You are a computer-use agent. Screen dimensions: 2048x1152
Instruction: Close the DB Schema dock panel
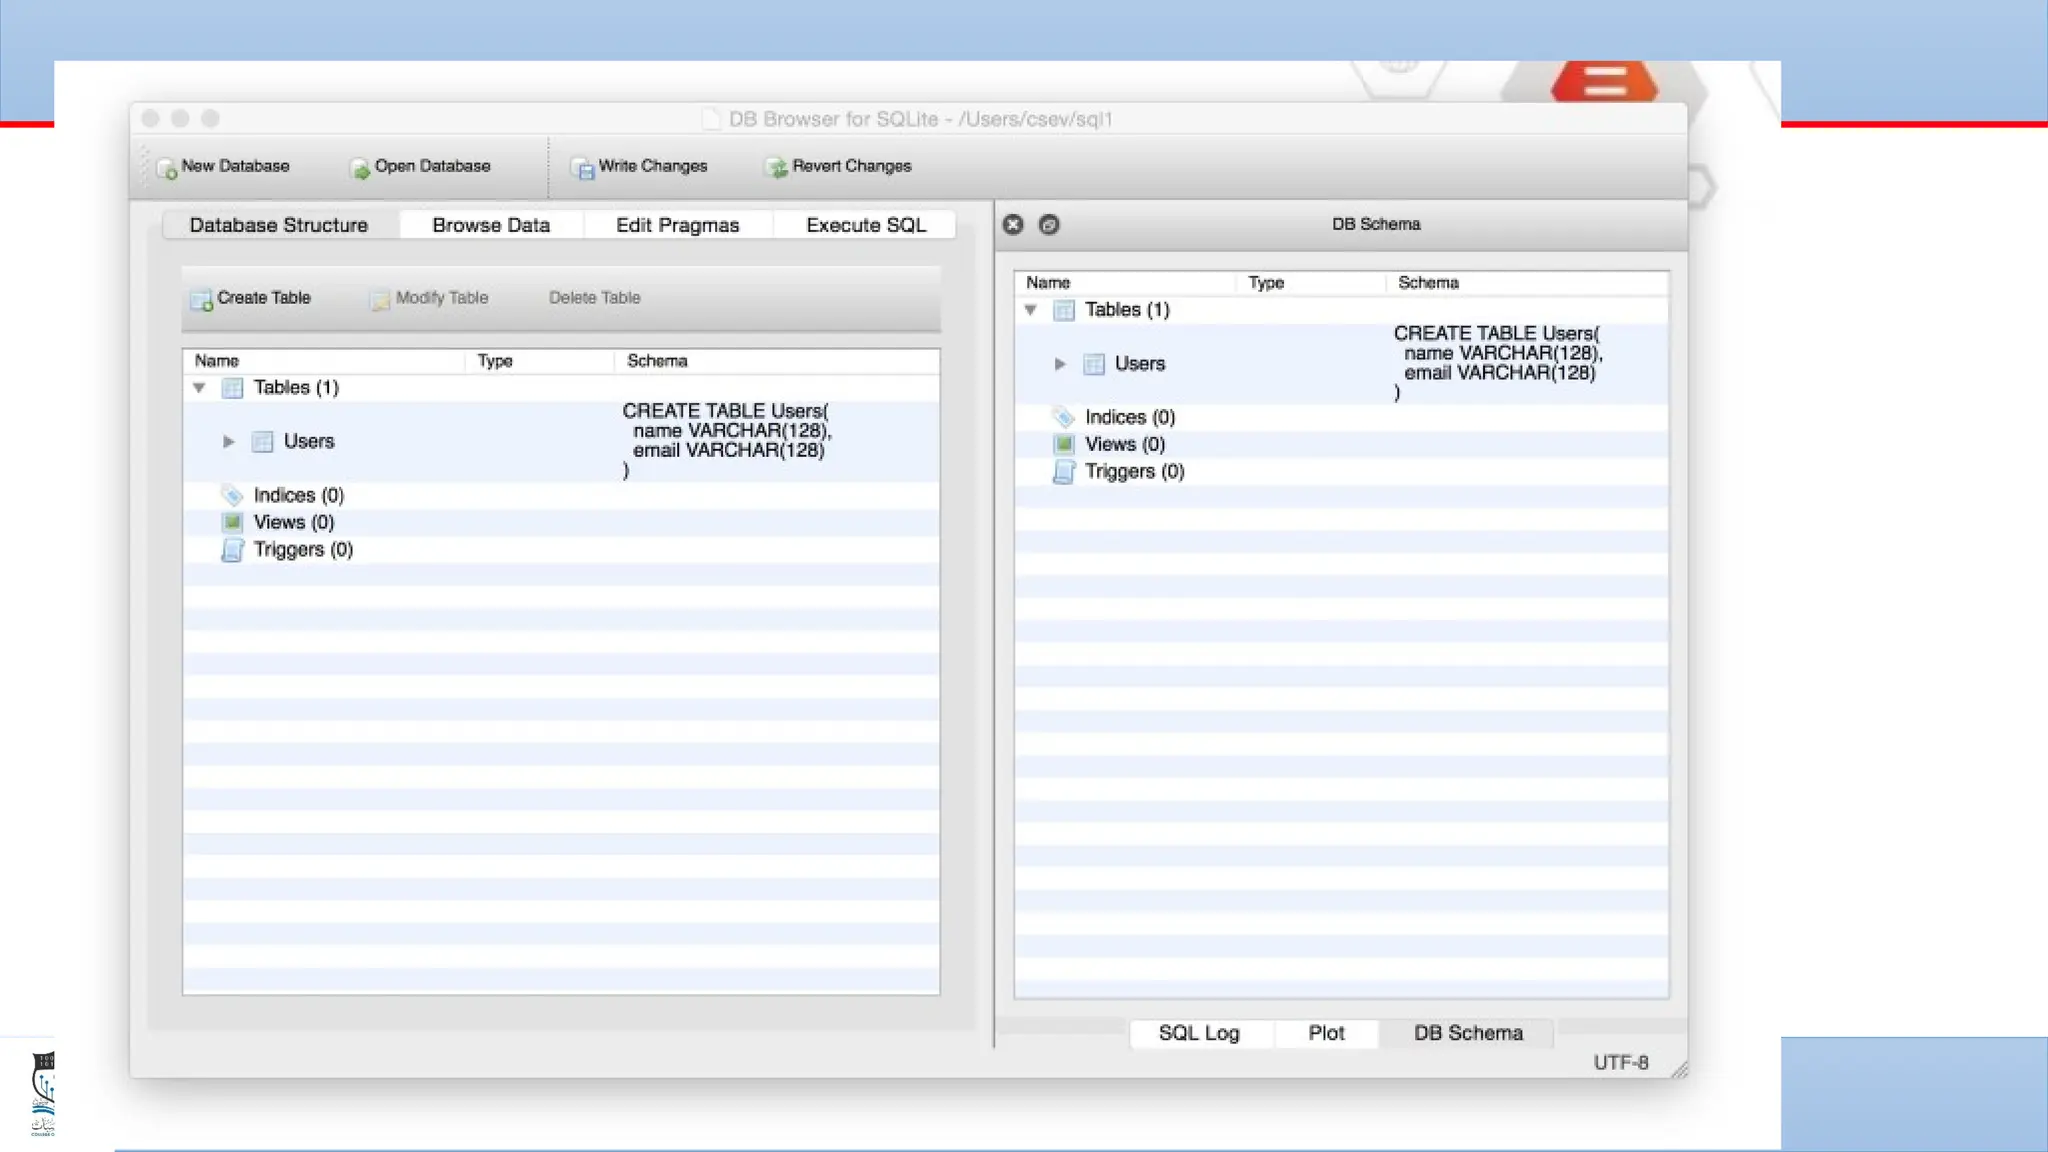coord(1013,224)
